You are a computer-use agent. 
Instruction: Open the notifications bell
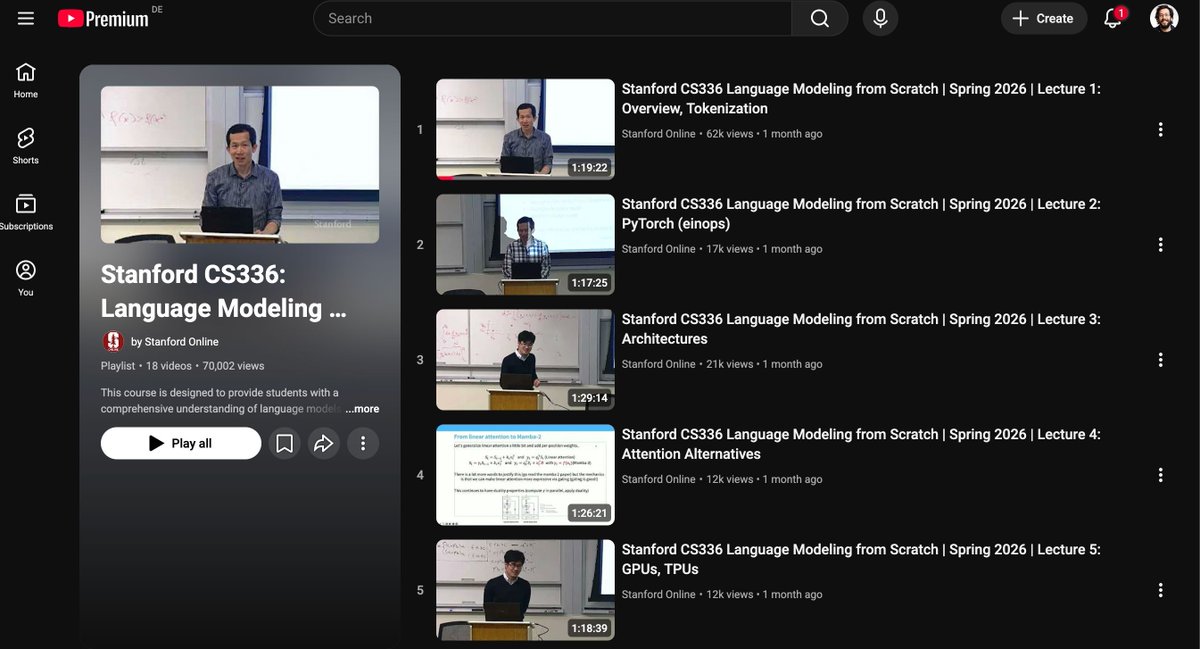coord(1113,18)
